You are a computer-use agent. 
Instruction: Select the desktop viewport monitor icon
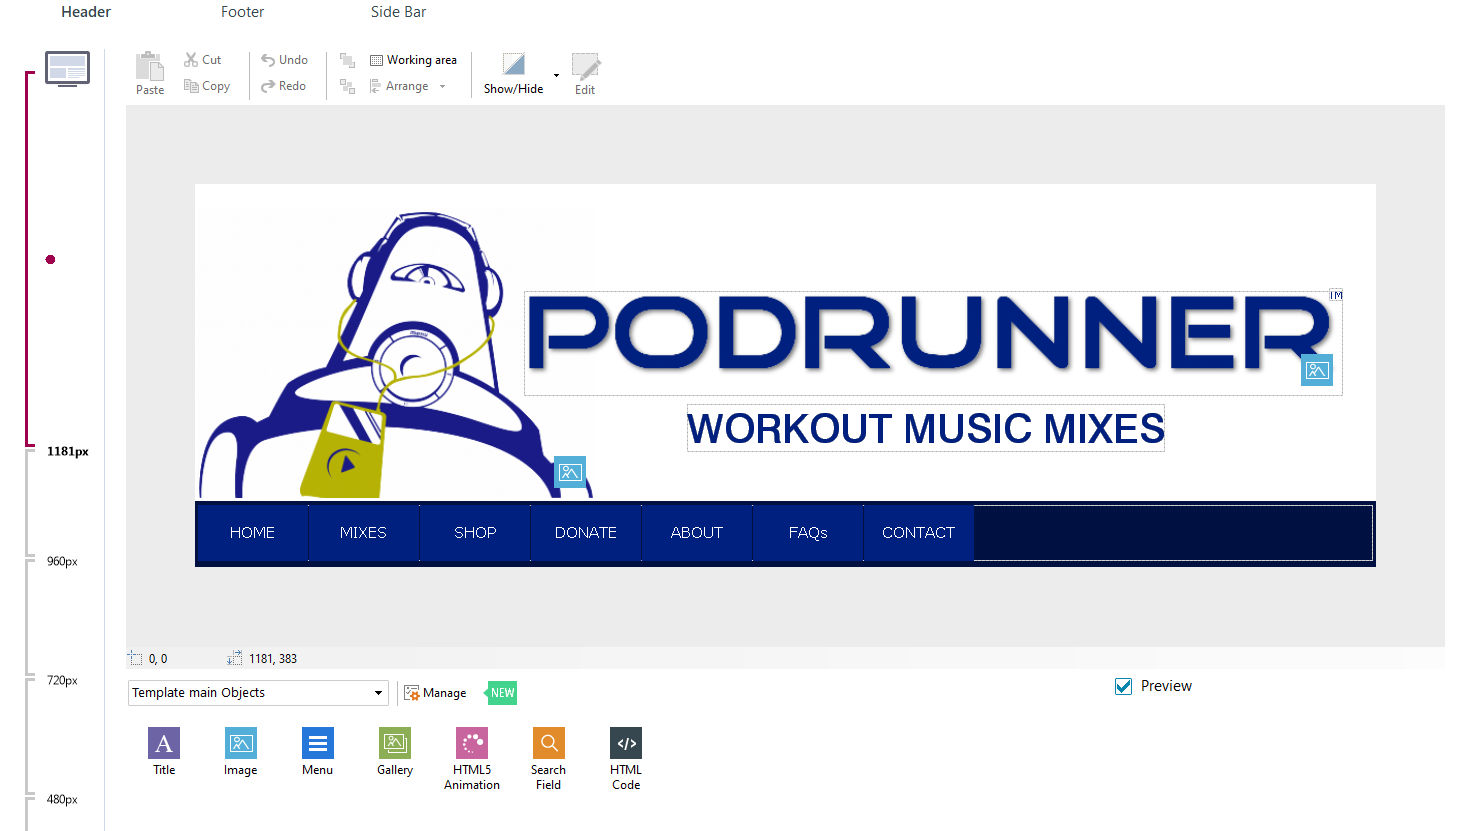[x=67, y=68]
